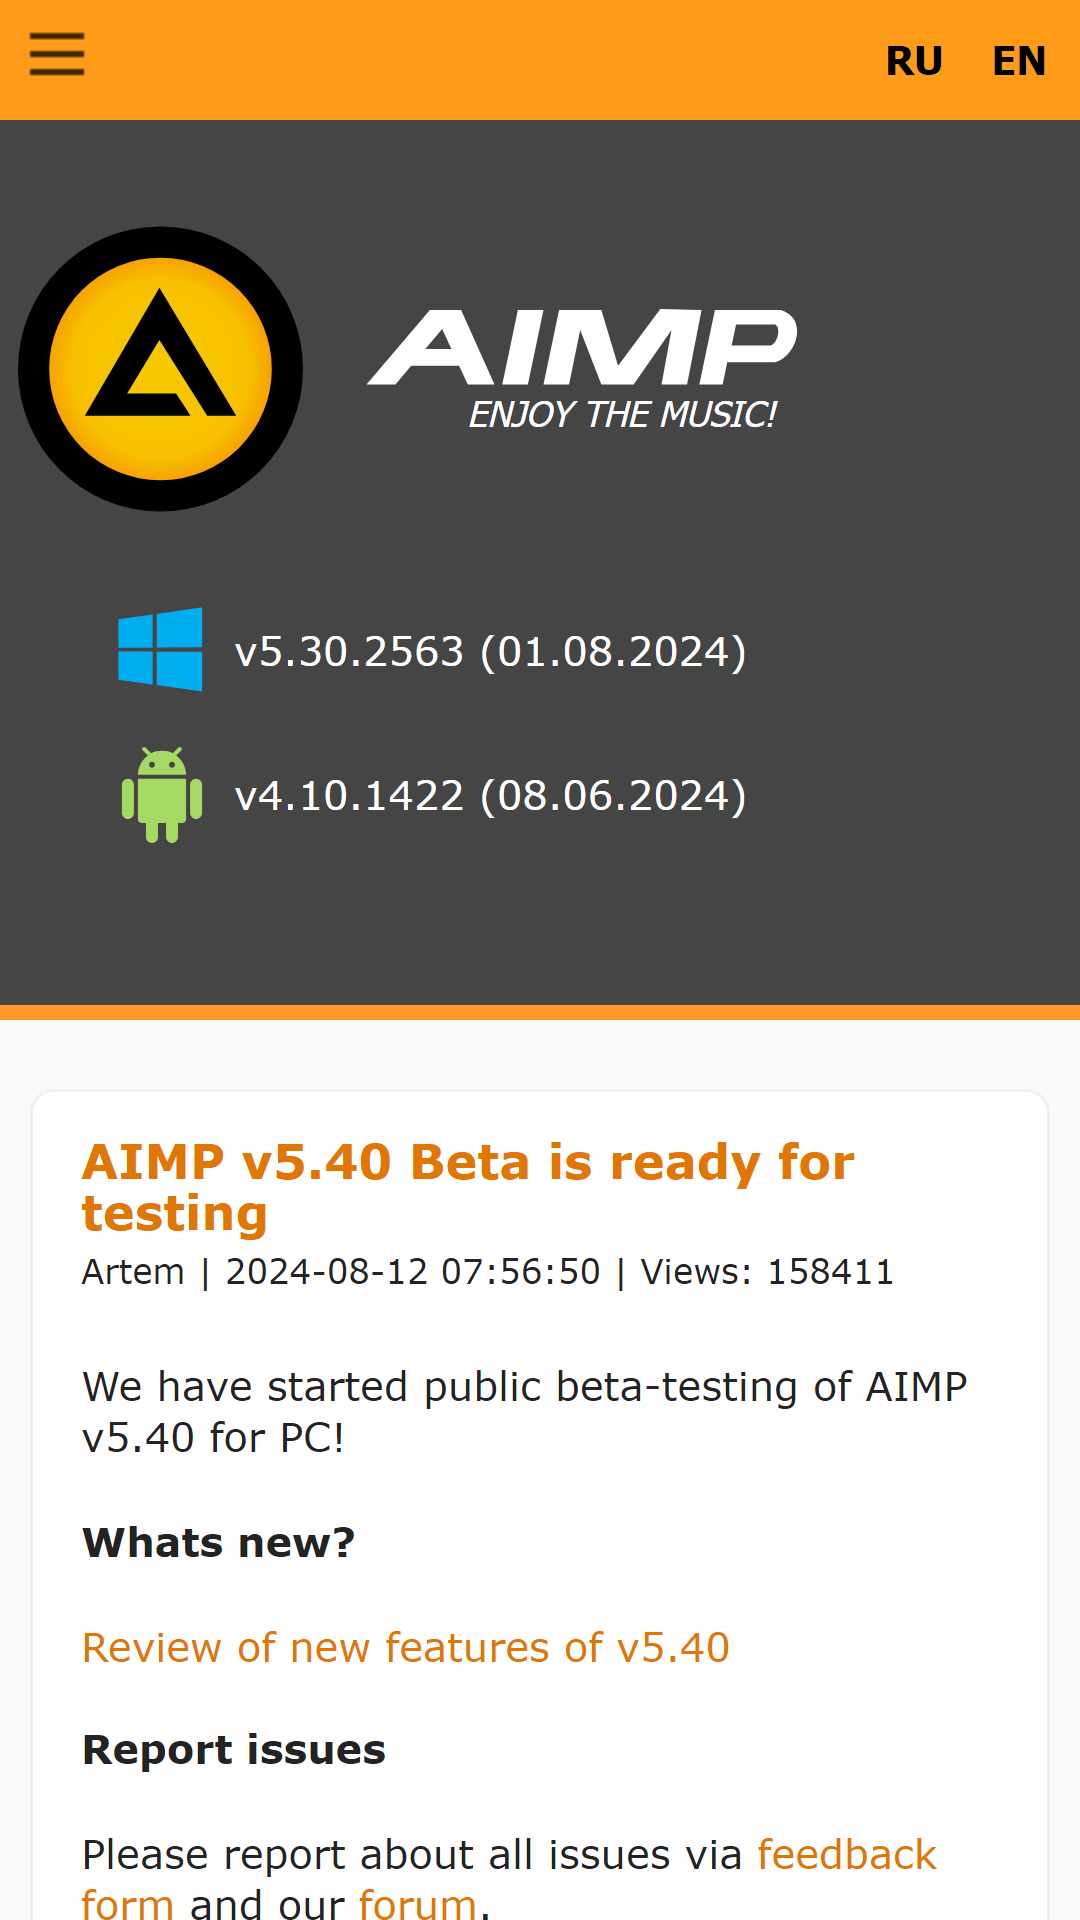Image resolution: width=1080 pixels, height=1920 pixels.
Task: Open the forum link
Action: [x=417, y=1903]
